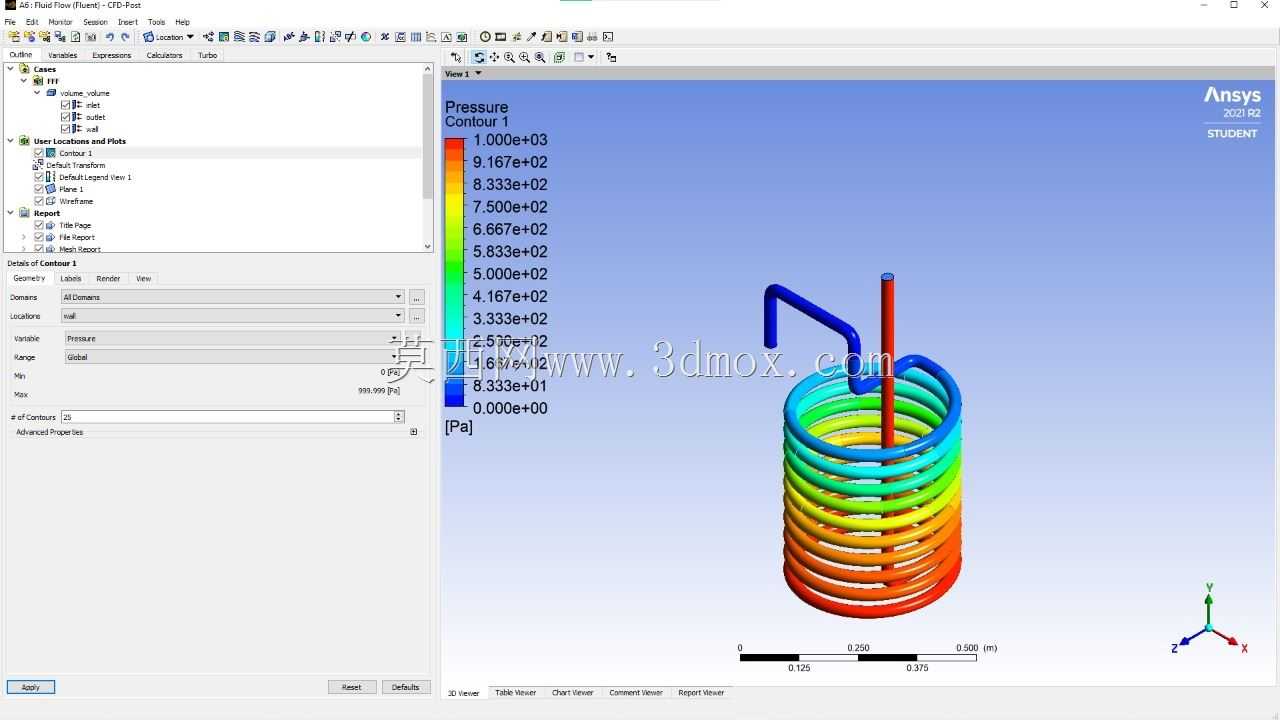Click the Redo arrow in the toolbar

coord(125,37)
